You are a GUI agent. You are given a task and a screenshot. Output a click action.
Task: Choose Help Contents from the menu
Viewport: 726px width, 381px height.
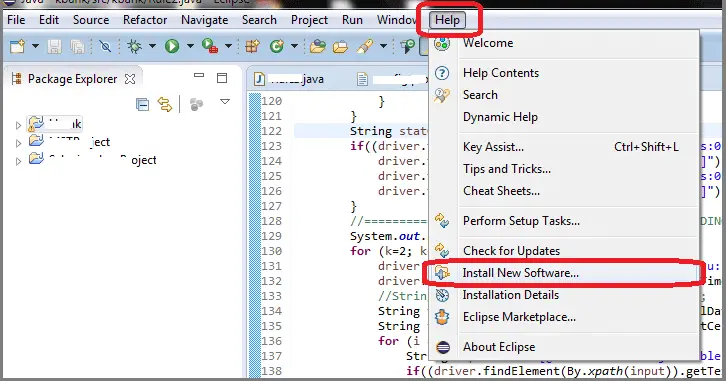pyautogui.click(x=564, y=73)
